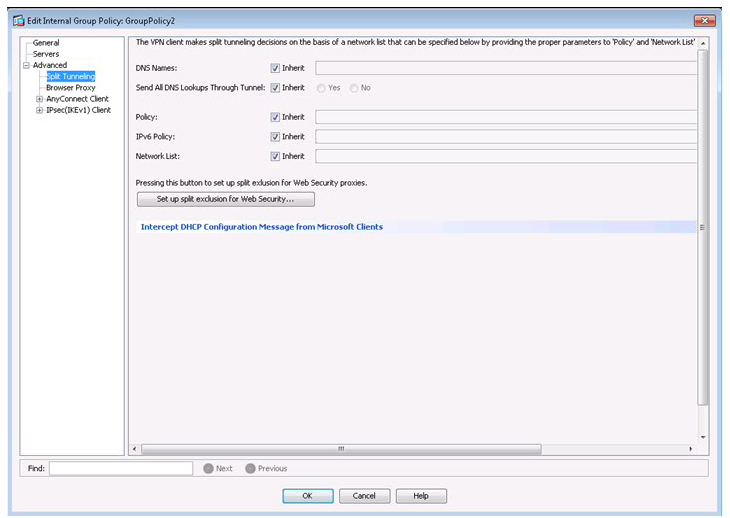Open the Browser Proxy settings page
The height and width of the screenshot is (518, 730).
(70, 88)
